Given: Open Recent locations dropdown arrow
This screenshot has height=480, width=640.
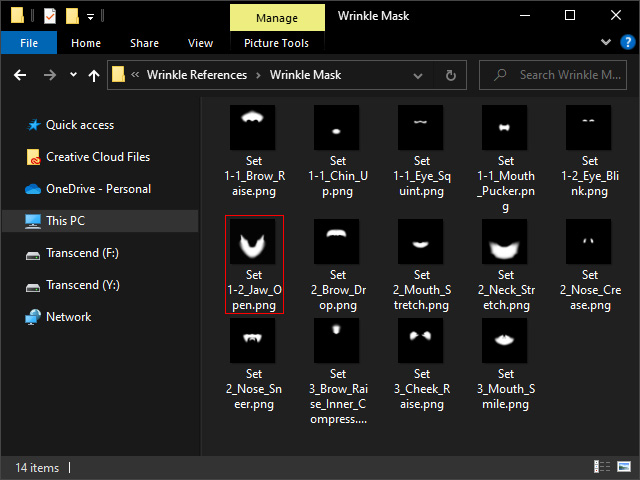Looking at the screenshot, I should (73, 75).
